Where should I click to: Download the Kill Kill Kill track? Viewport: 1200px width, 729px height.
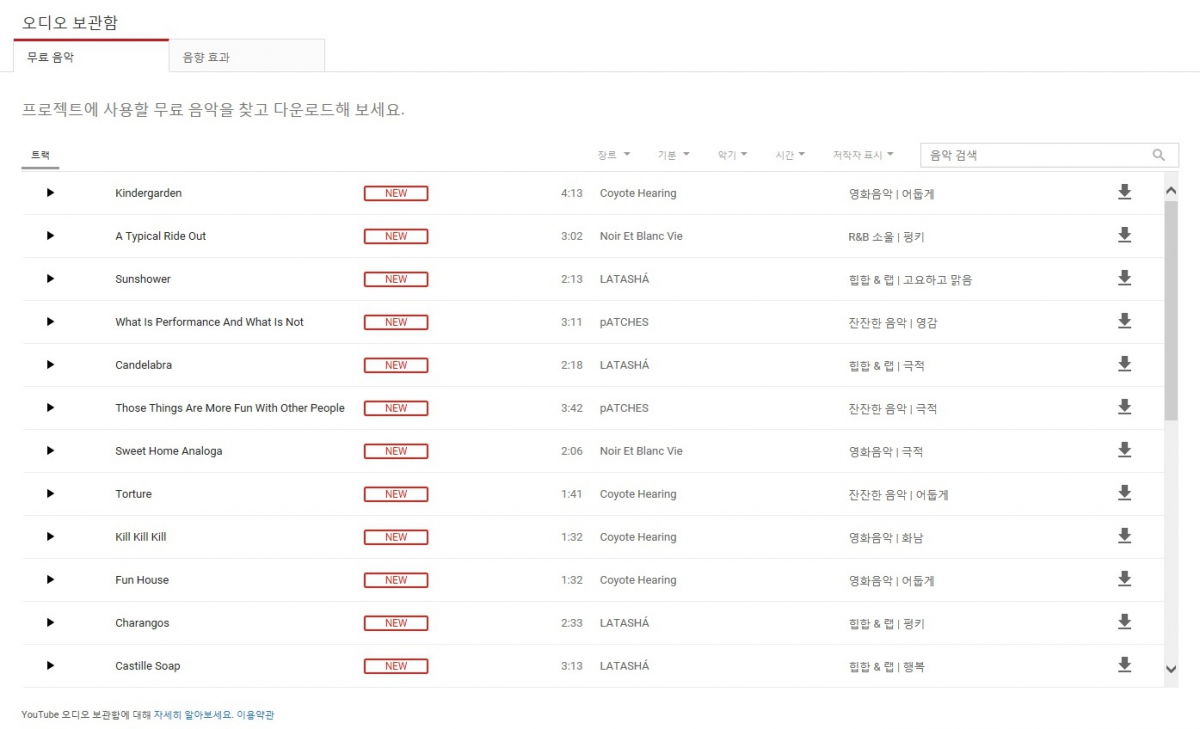coord(1124,536)
